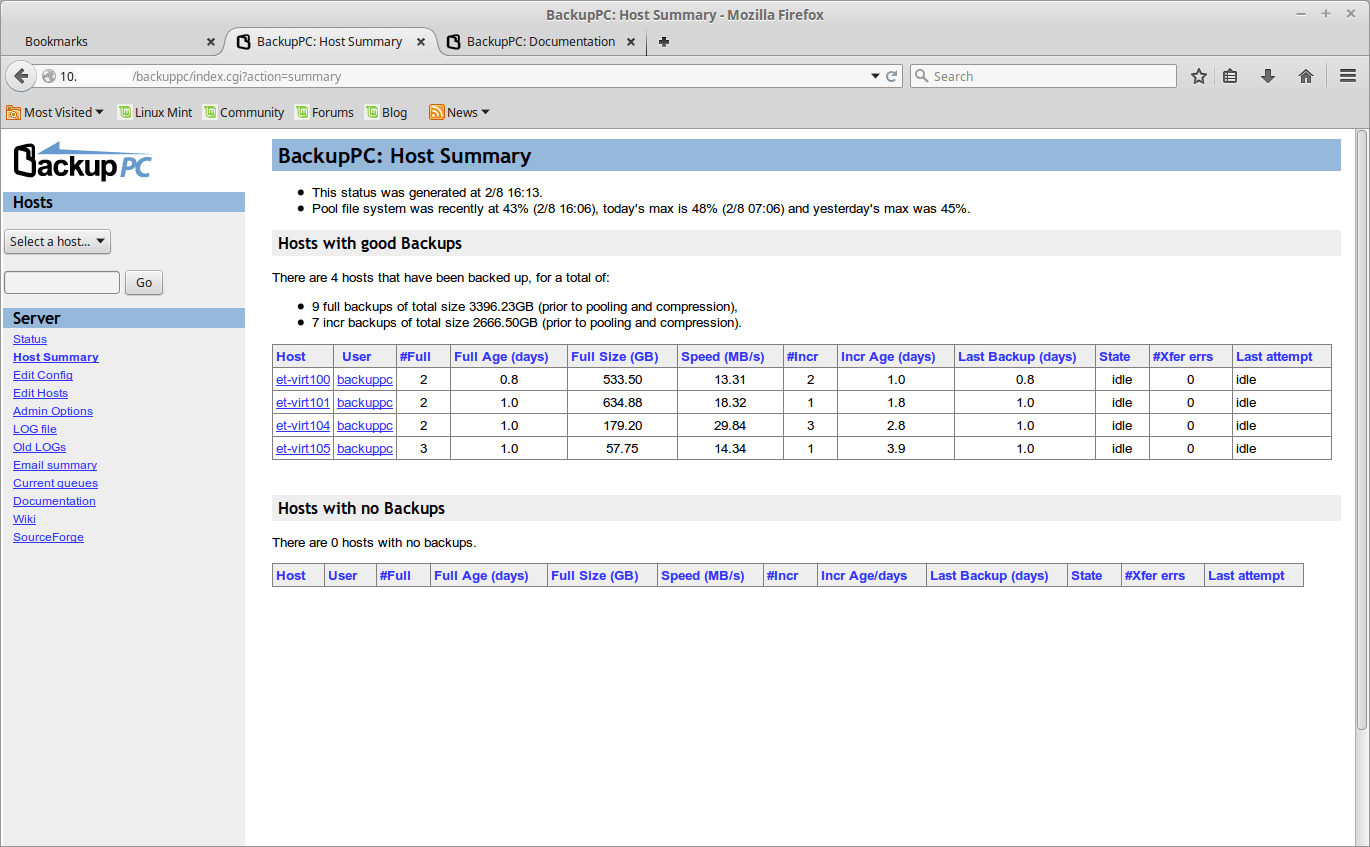The height and width of the screenshot is (847, 1370).
Task: Open Old LOGs link
Action: 39,447
